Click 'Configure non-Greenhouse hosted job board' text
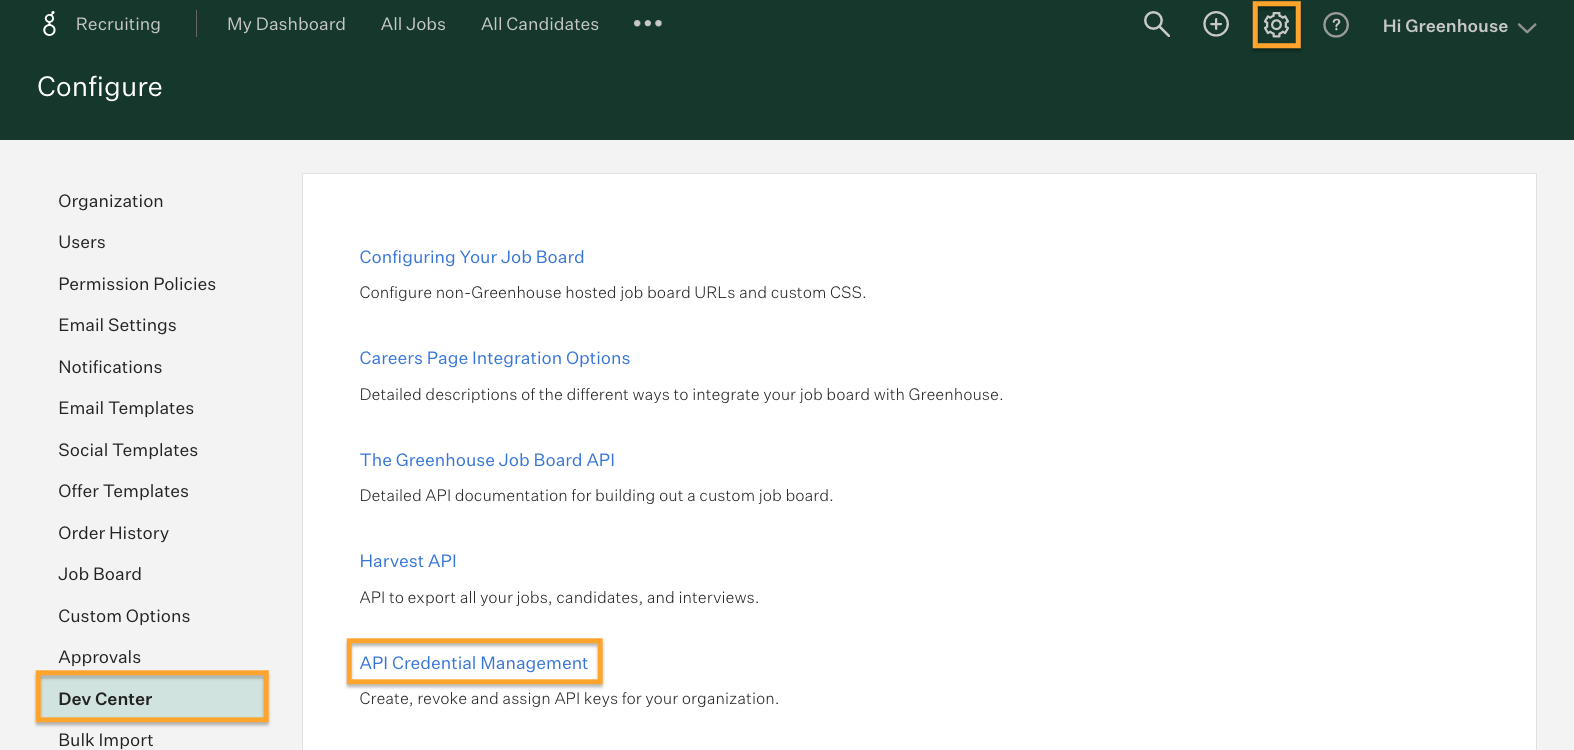This screenshot has height=750, width=1574. pyautogui.click(x=613, y=292)
